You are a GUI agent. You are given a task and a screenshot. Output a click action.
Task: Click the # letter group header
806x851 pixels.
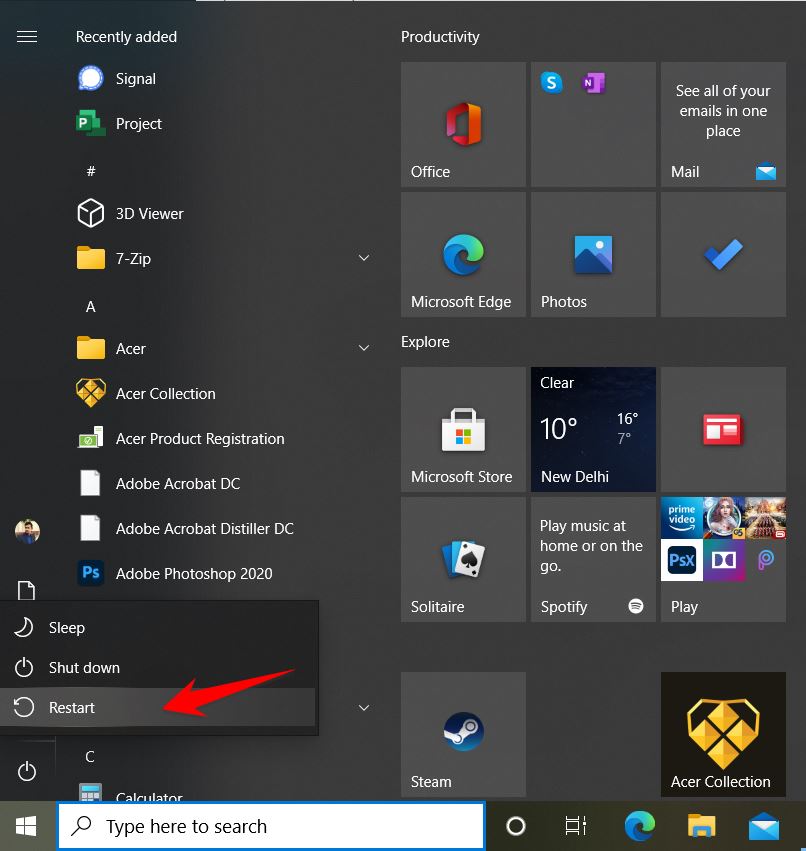(91, 172)
